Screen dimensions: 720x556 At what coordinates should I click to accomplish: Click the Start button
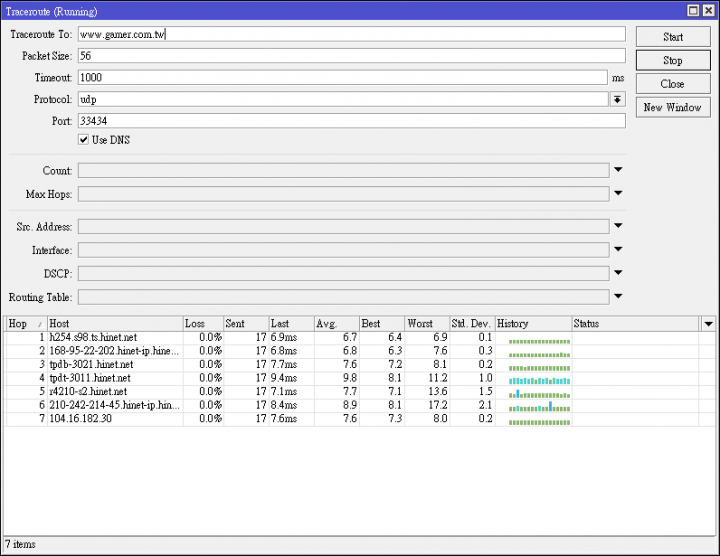[x=673, y=37]
